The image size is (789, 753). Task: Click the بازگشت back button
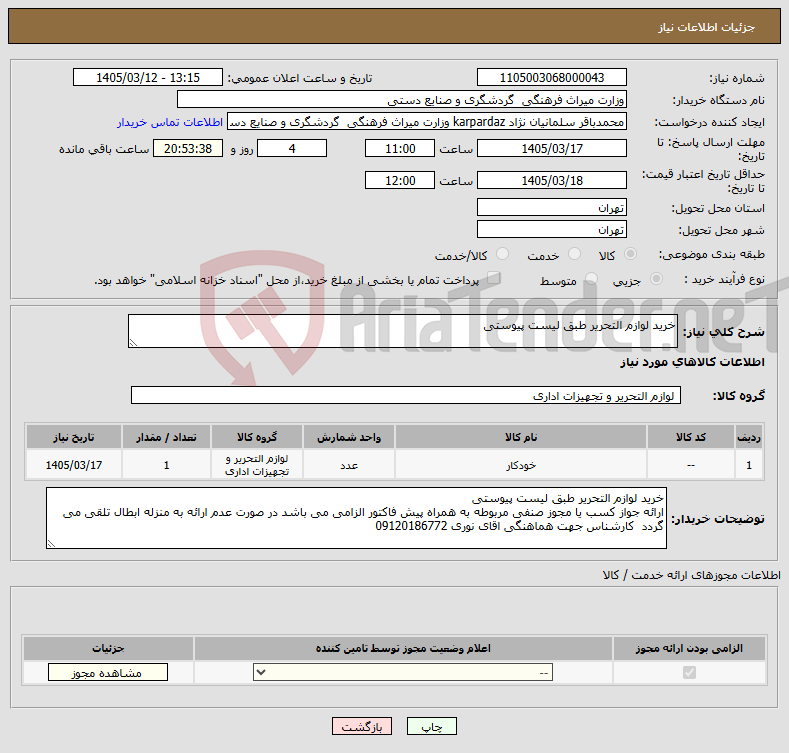362,727
